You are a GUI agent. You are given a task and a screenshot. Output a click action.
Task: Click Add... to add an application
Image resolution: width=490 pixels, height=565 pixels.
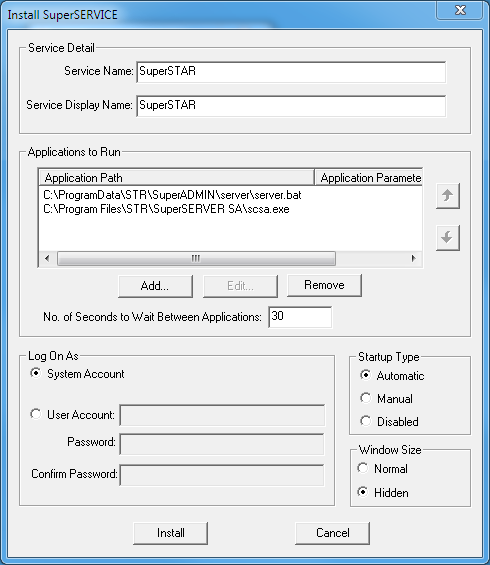pyautogui.click(x=155, y=286)
